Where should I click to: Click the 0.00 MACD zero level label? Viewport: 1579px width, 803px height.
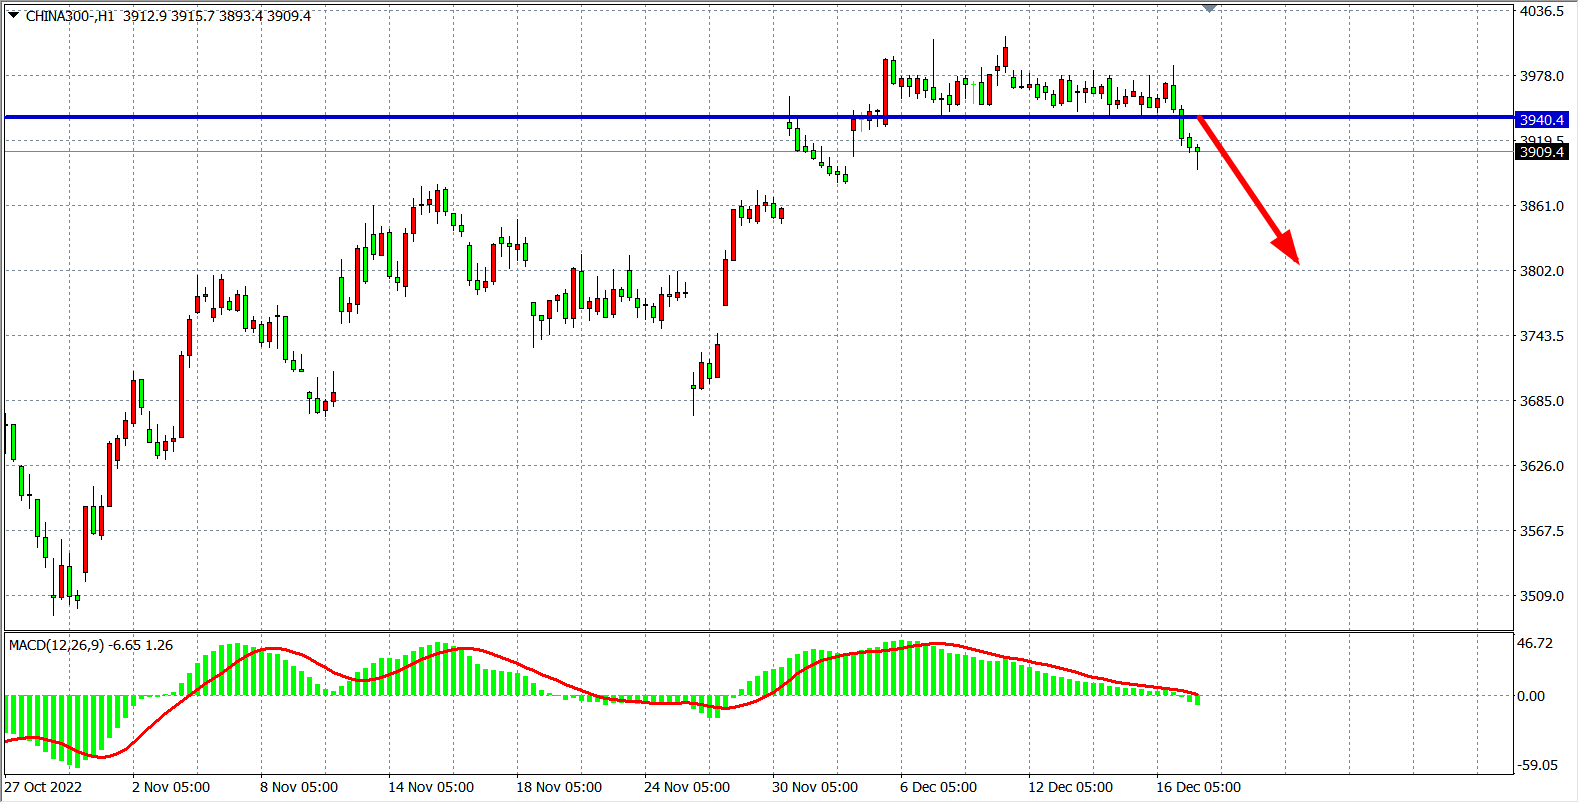(x=1531, y=696)
